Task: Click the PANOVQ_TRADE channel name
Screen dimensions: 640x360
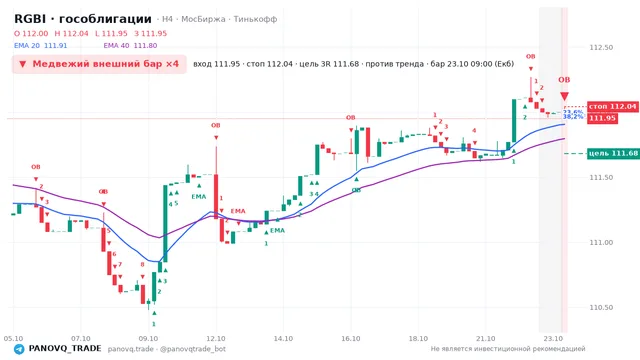Action: [x=65, y=349]
